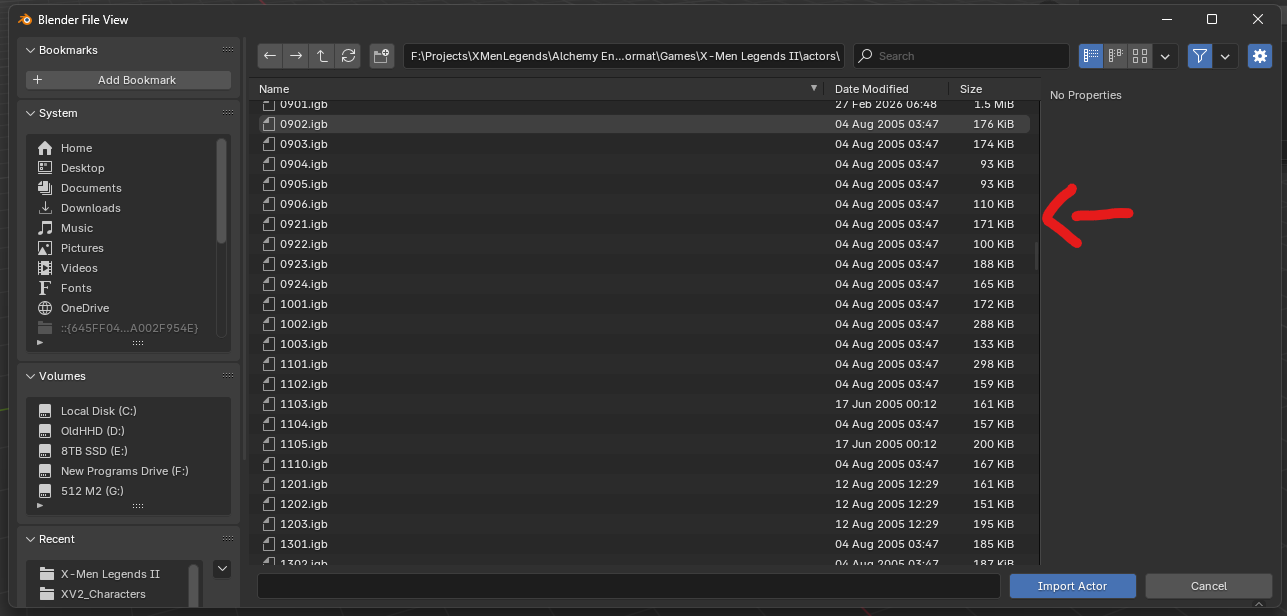Select file 0921.igb
1287x616 pixels.
[x=643, y=224]
